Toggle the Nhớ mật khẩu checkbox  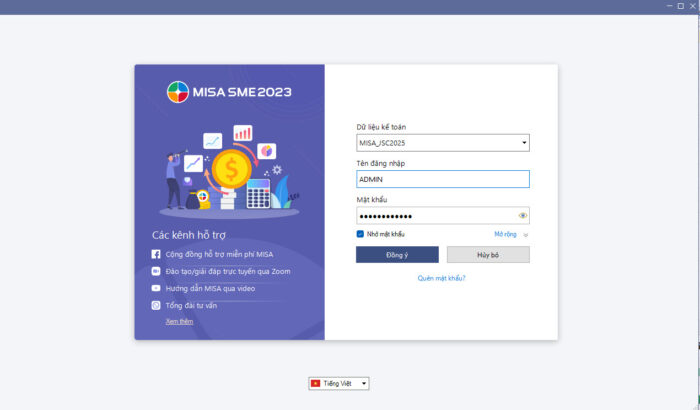(360, 234)
